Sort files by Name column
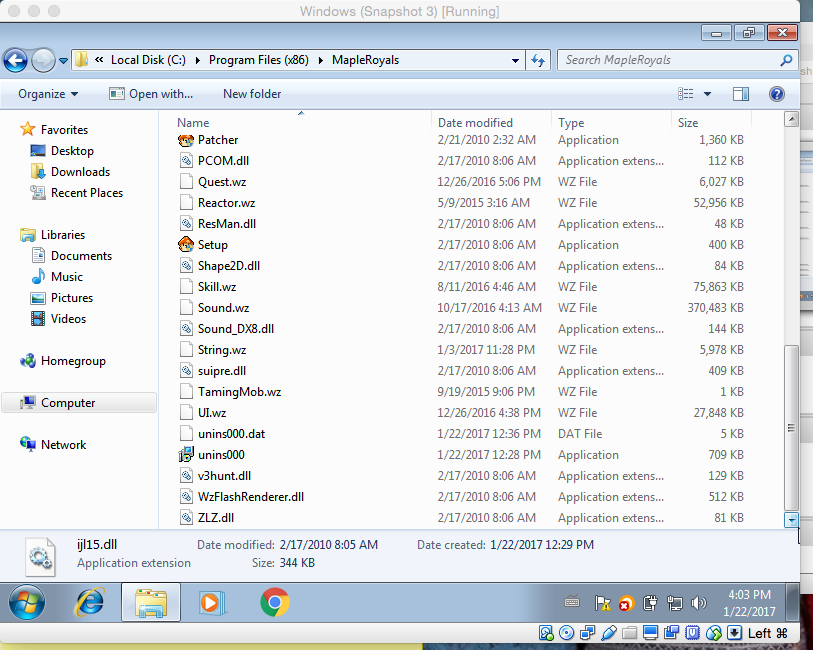 193,123
